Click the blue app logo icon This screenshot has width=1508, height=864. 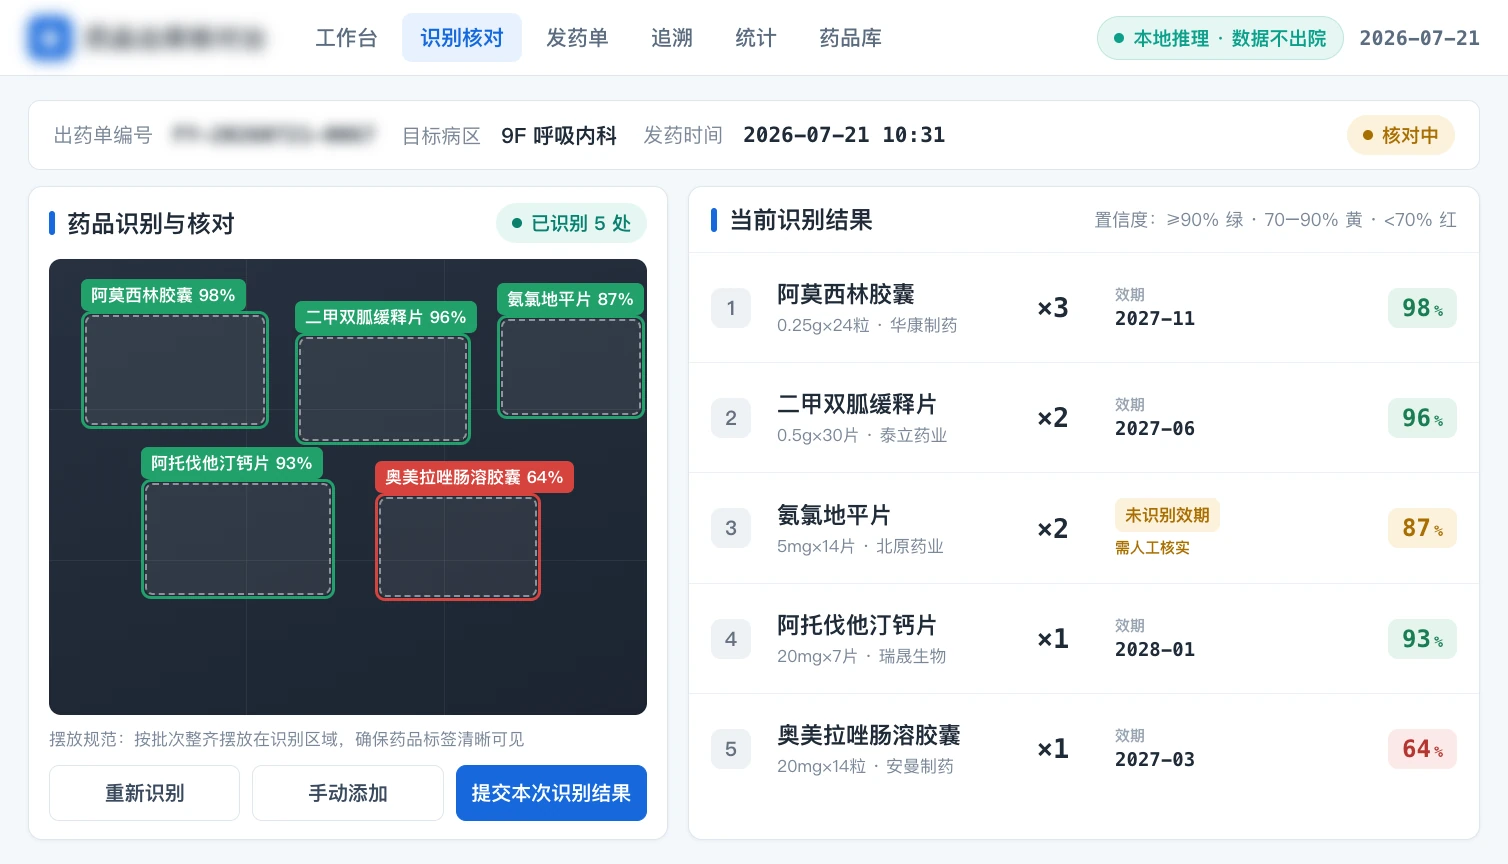(x=49, y=38)
